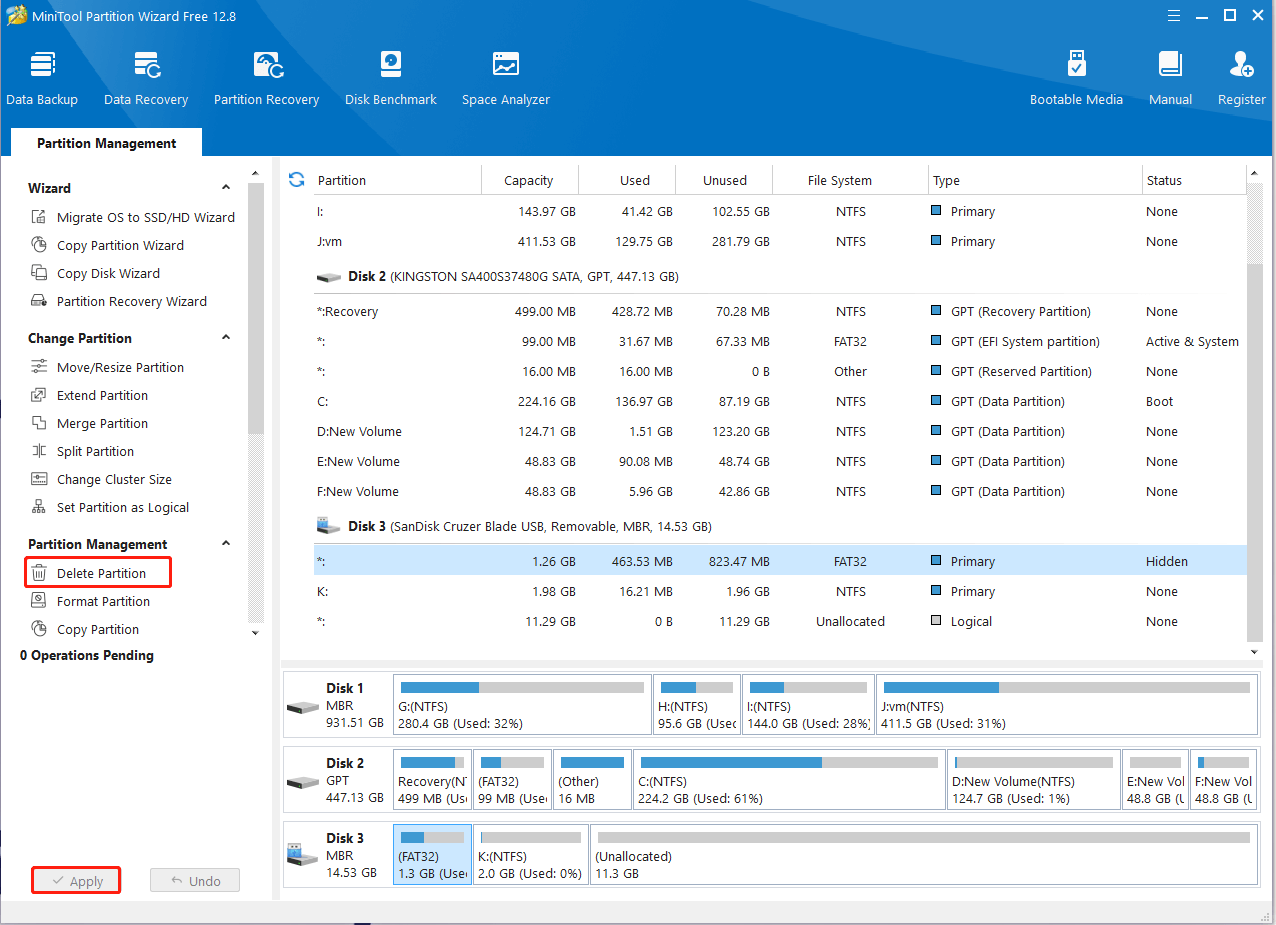The image size is (1276, 925).
Task: Select the Disk 3 SanDisk header row
Action: (x=781, y=527)
